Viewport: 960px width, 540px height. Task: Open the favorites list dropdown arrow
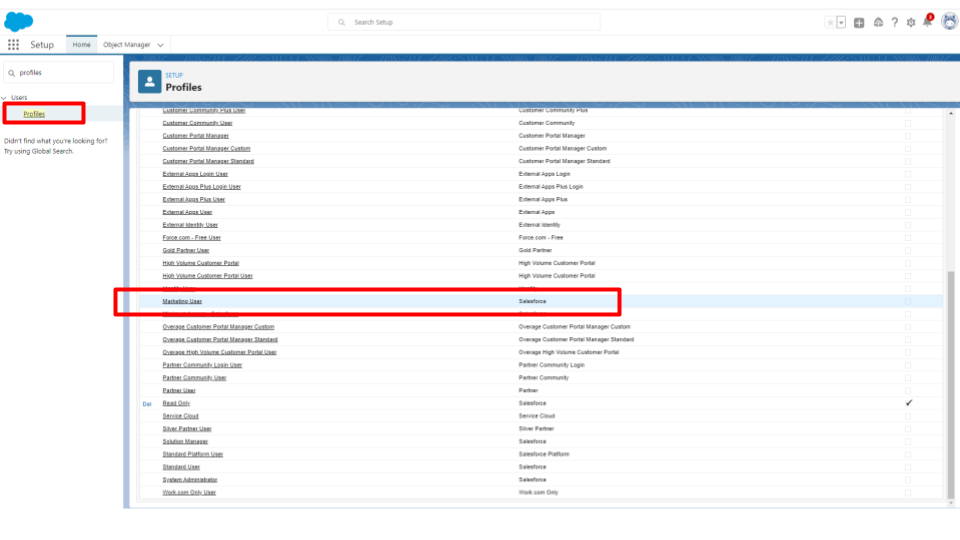pyautogui.click(x=841, y=23)
